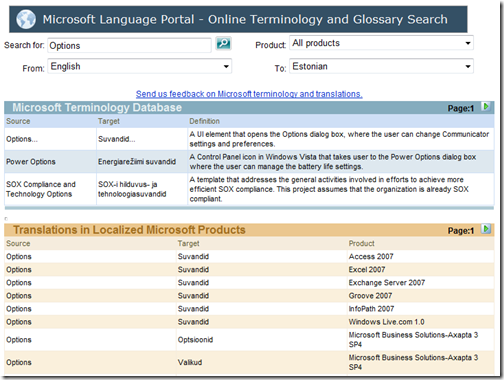Open the From language dropdown set to English

click(139, 66)
